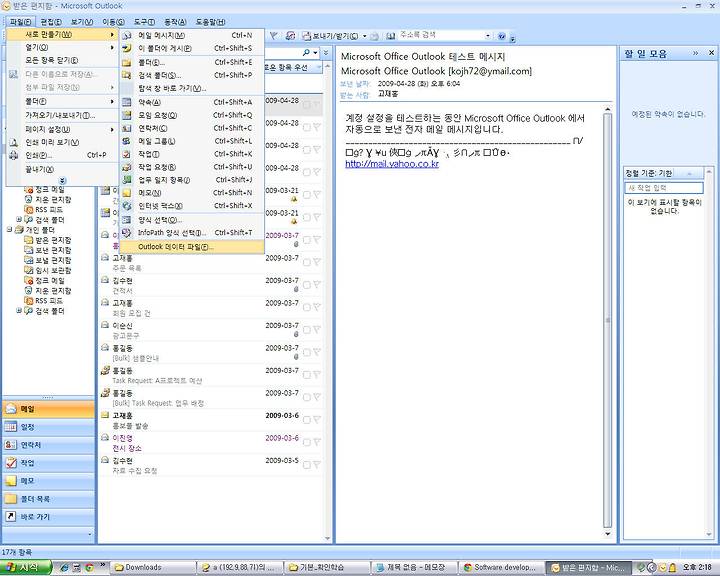Expand the 검색 폴더 node under 개인 폴더
The image size is (720, 576).
pyautogui.click(x=19, y=311)
